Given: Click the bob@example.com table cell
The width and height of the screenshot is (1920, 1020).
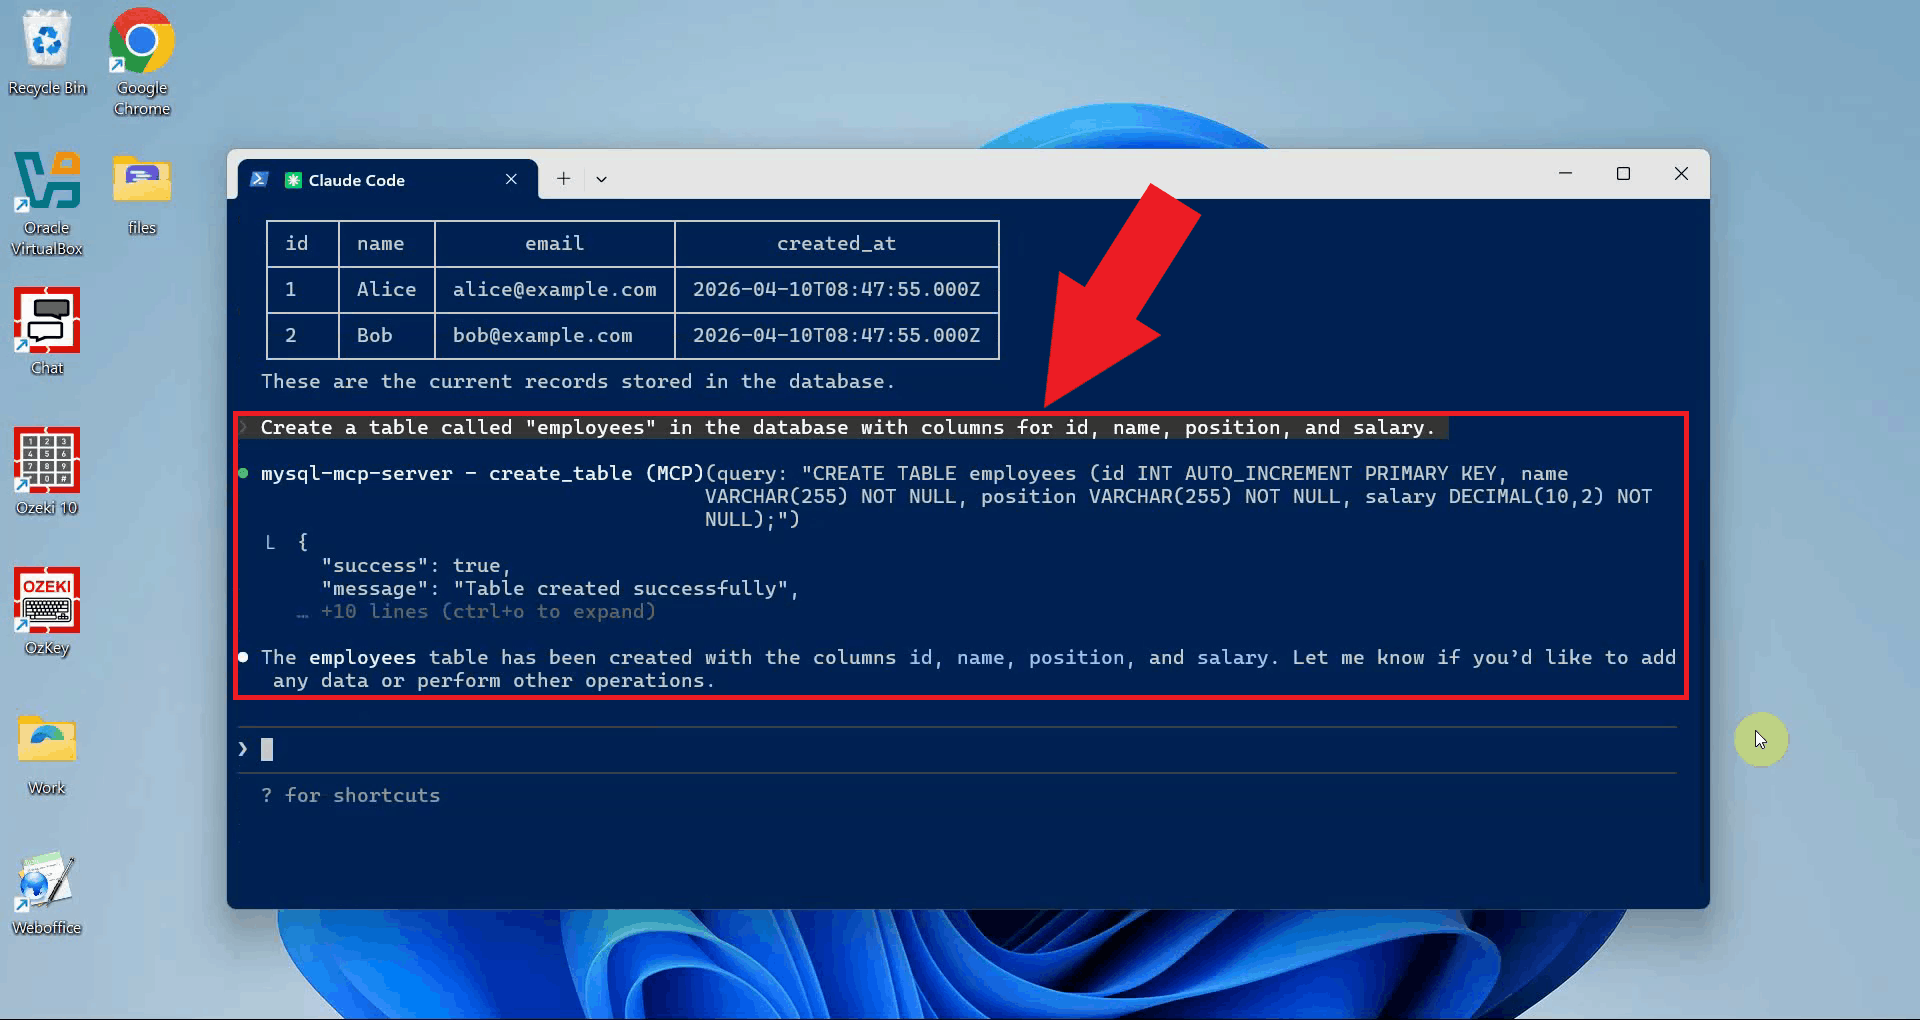Looking at the screenshot, I should pos(555,336).
